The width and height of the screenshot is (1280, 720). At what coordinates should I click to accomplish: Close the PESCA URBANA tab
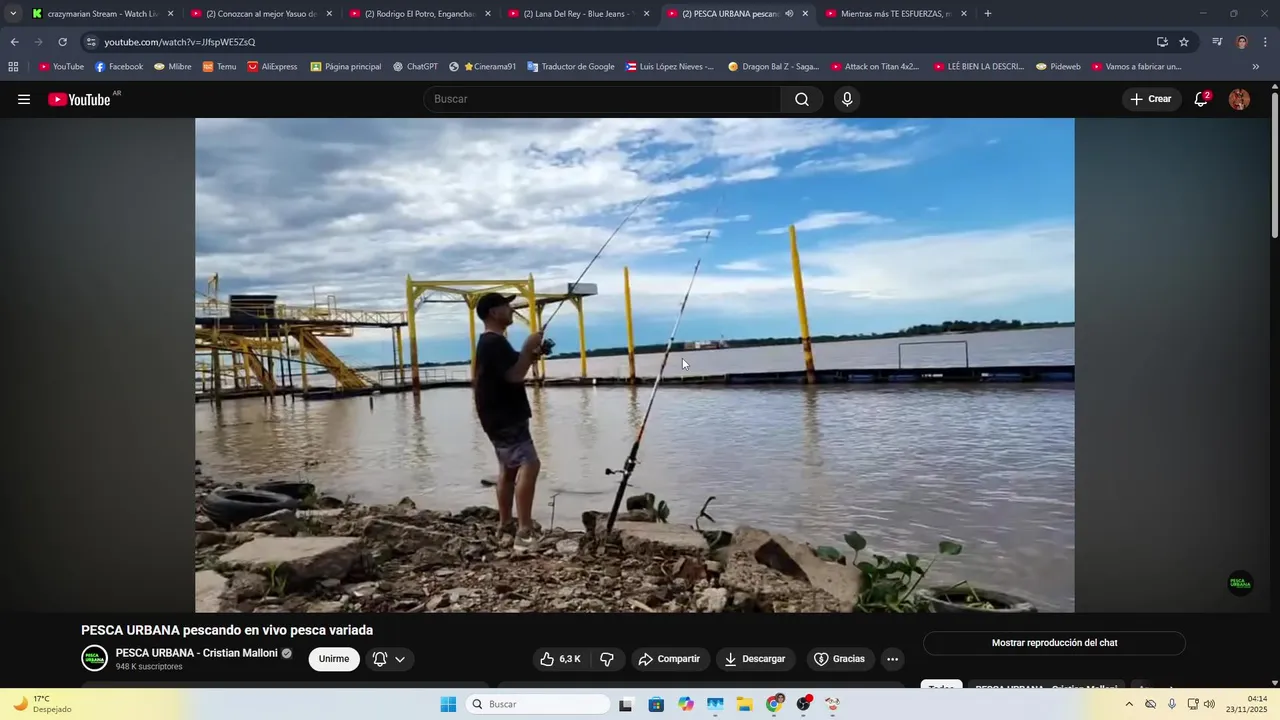coord(805,14)
